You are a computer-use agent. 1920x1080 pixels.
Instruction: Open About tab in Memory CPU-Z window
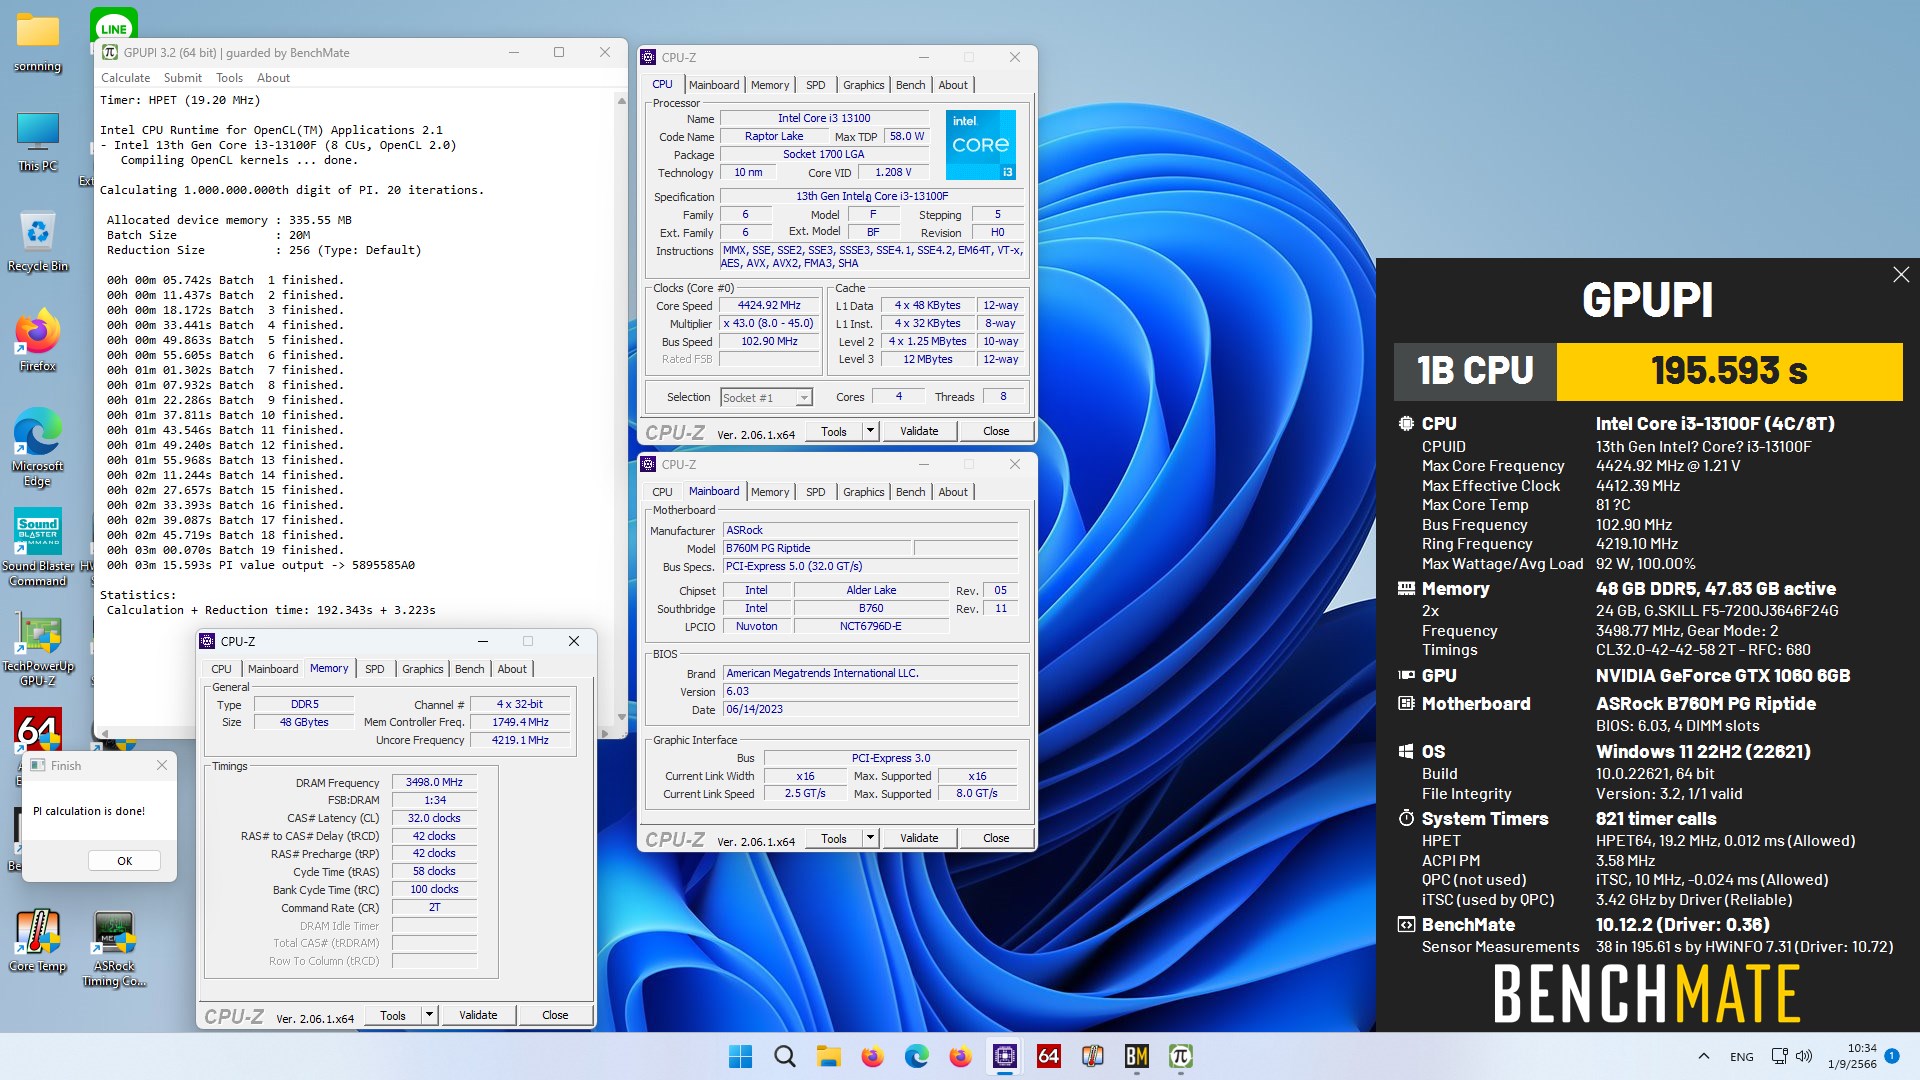512,669
